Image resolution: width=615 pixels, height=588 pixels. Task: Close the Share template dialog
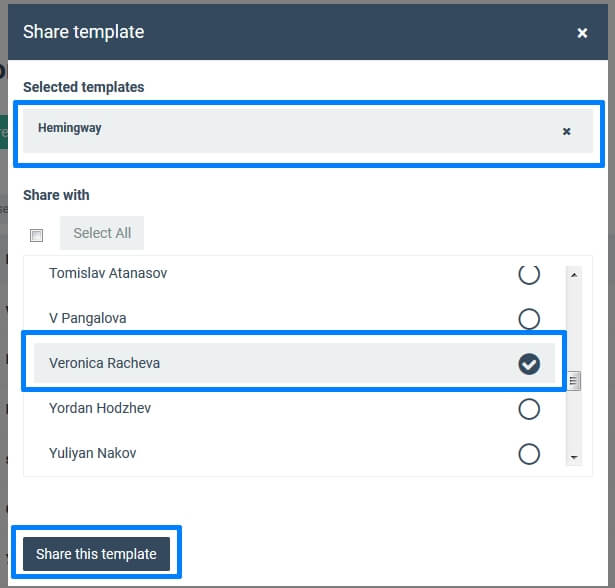point(582,33)
